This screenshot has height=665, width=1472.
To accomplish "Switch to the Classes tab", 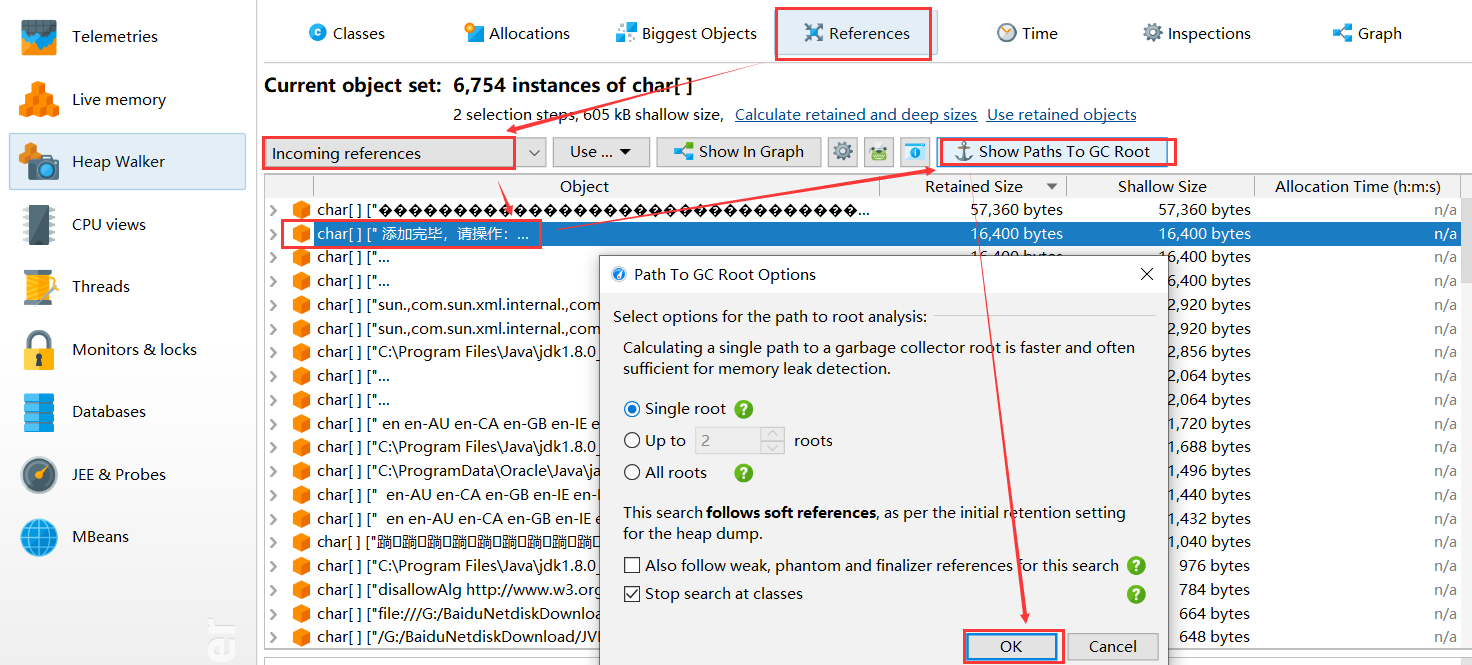I will pos(346,33).
